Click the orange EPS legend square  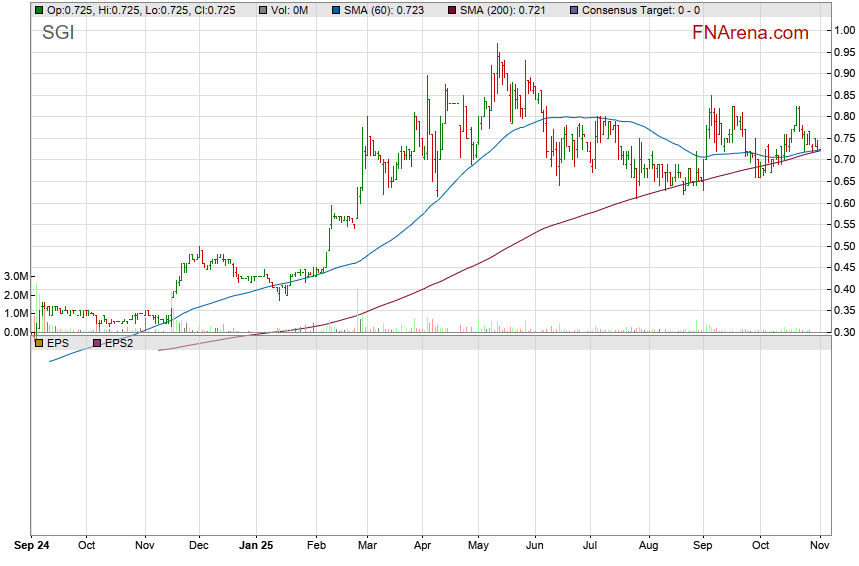tap(39, 343)
